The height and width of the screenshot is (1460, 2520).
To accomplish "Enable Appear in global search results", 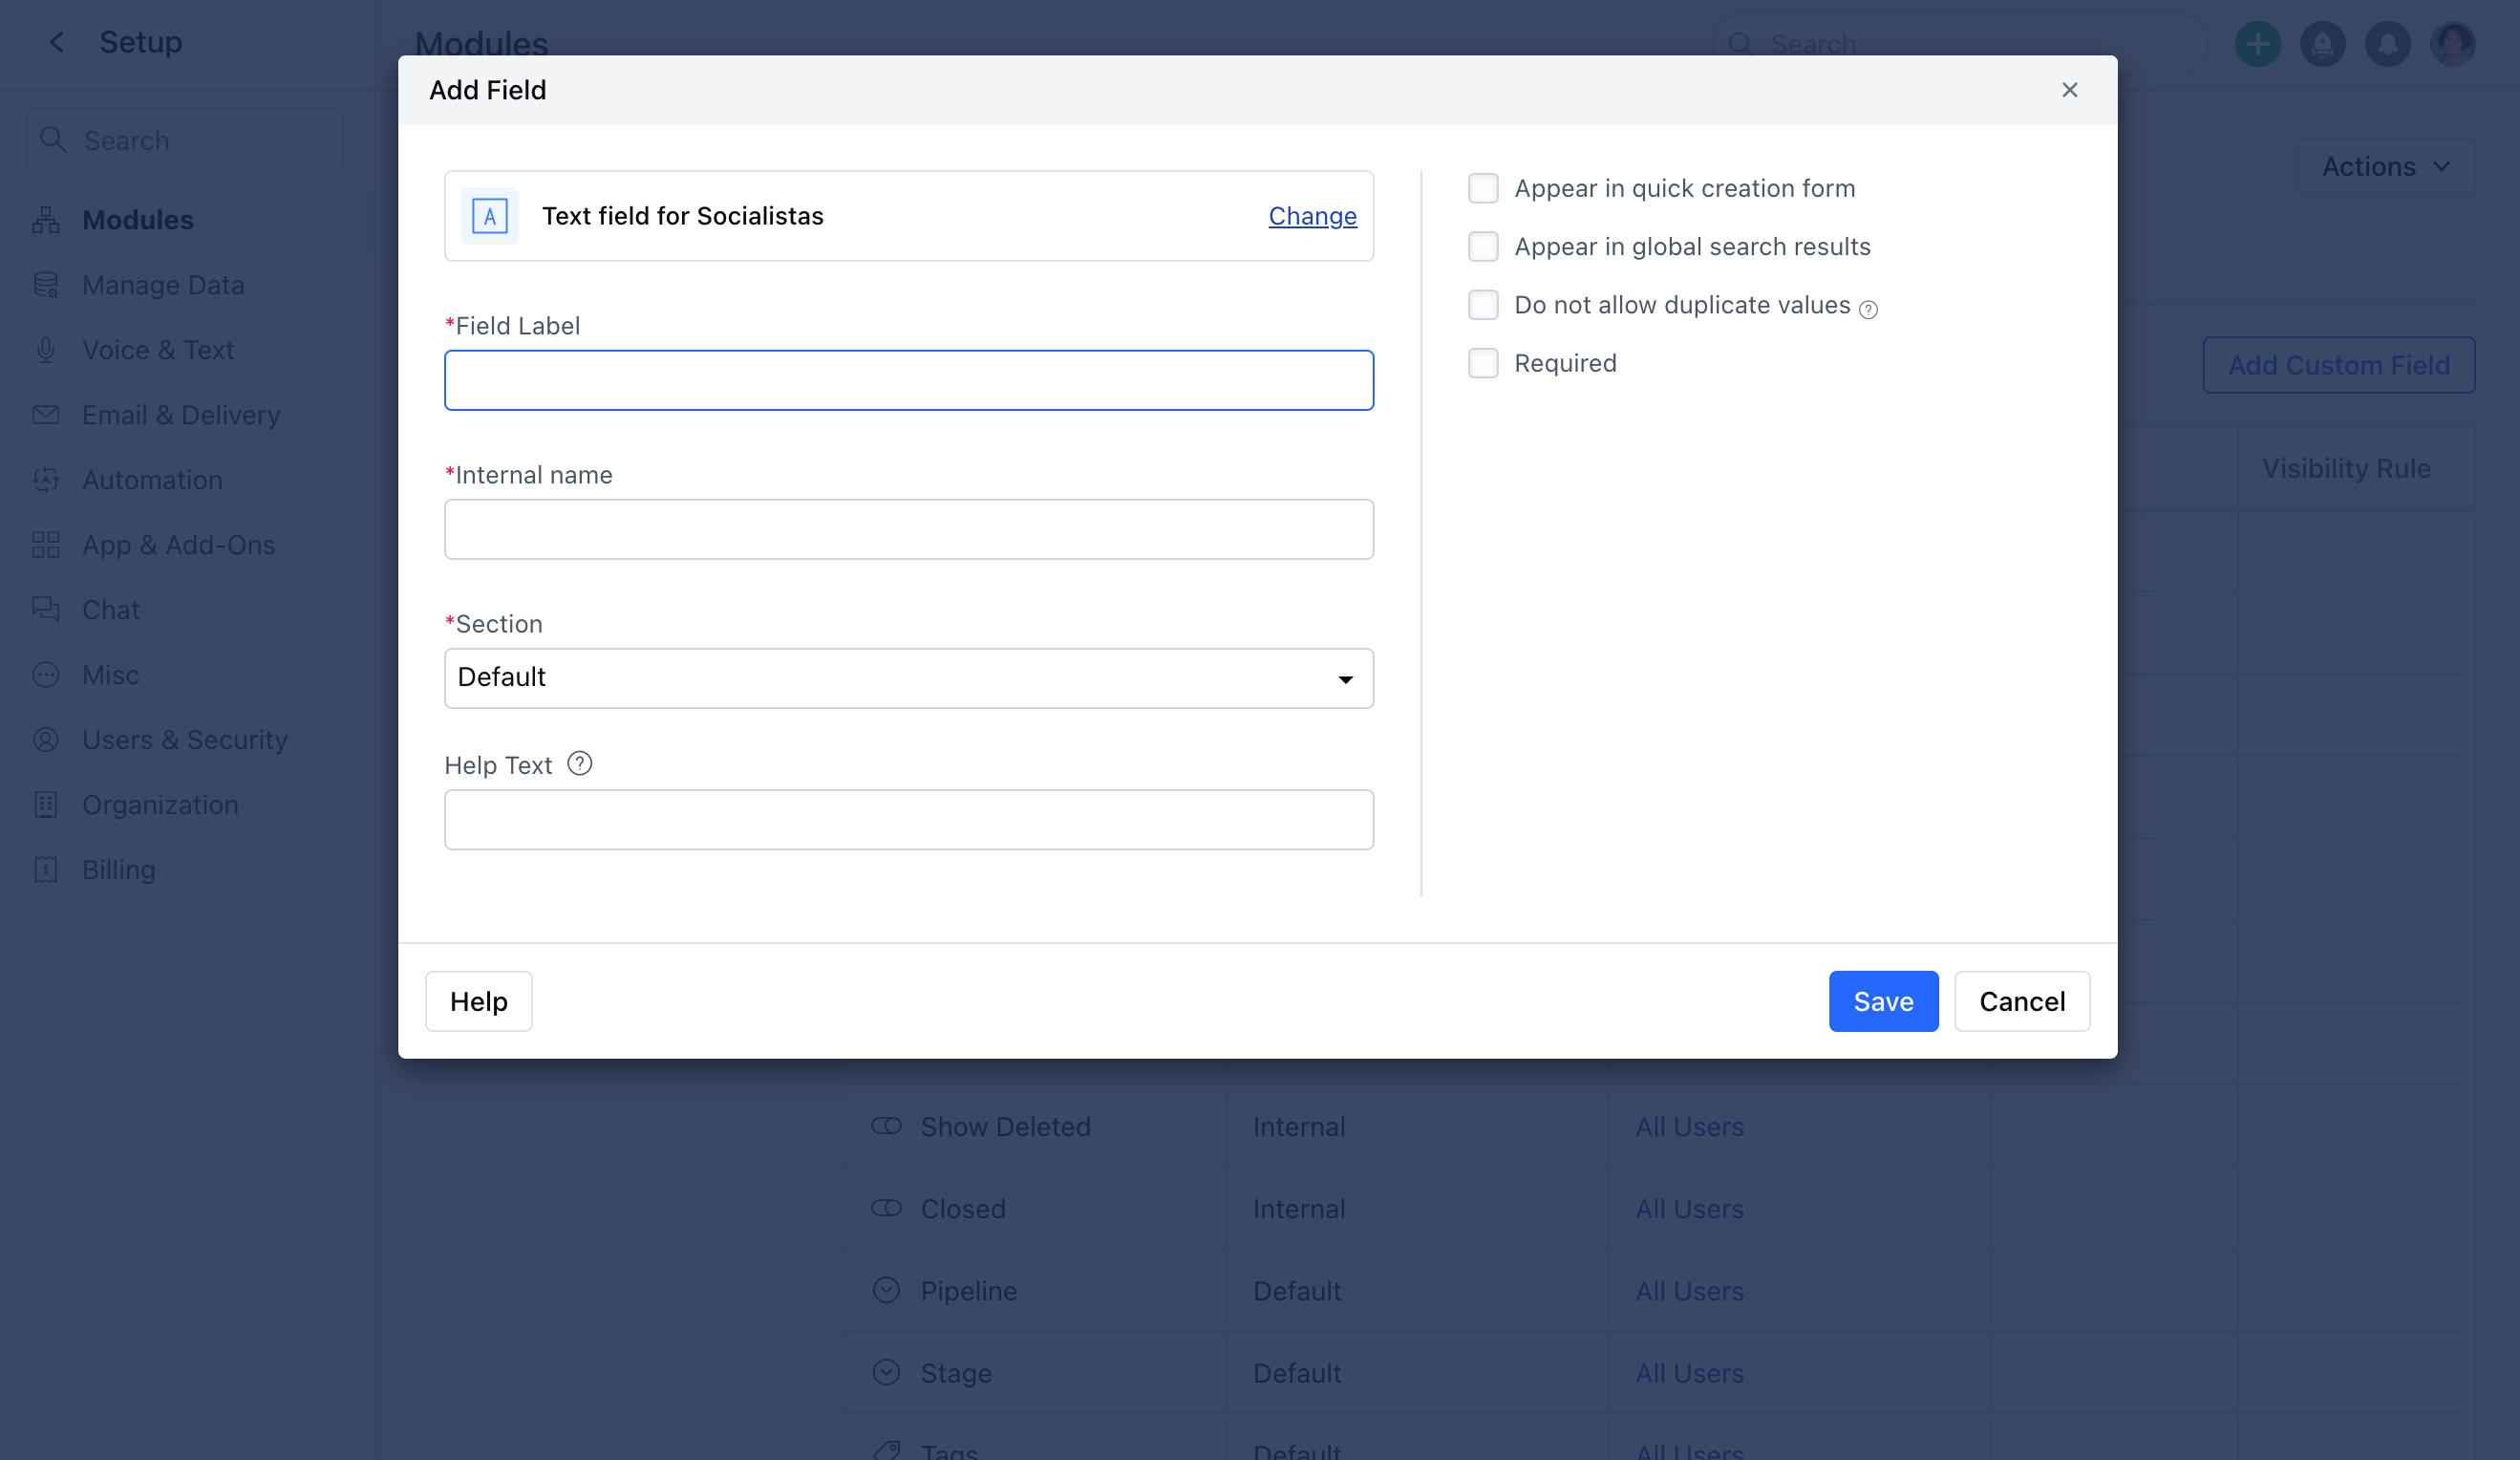I will point(1483,246).
